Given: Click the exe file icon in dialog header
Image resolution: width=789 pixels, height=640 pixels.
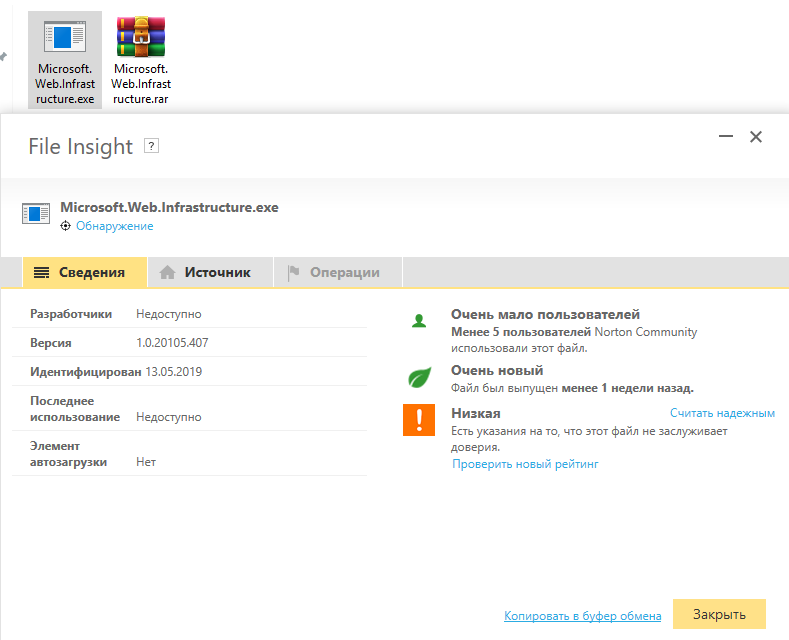Looking at the screenshot, I should [x=36, y=214].
